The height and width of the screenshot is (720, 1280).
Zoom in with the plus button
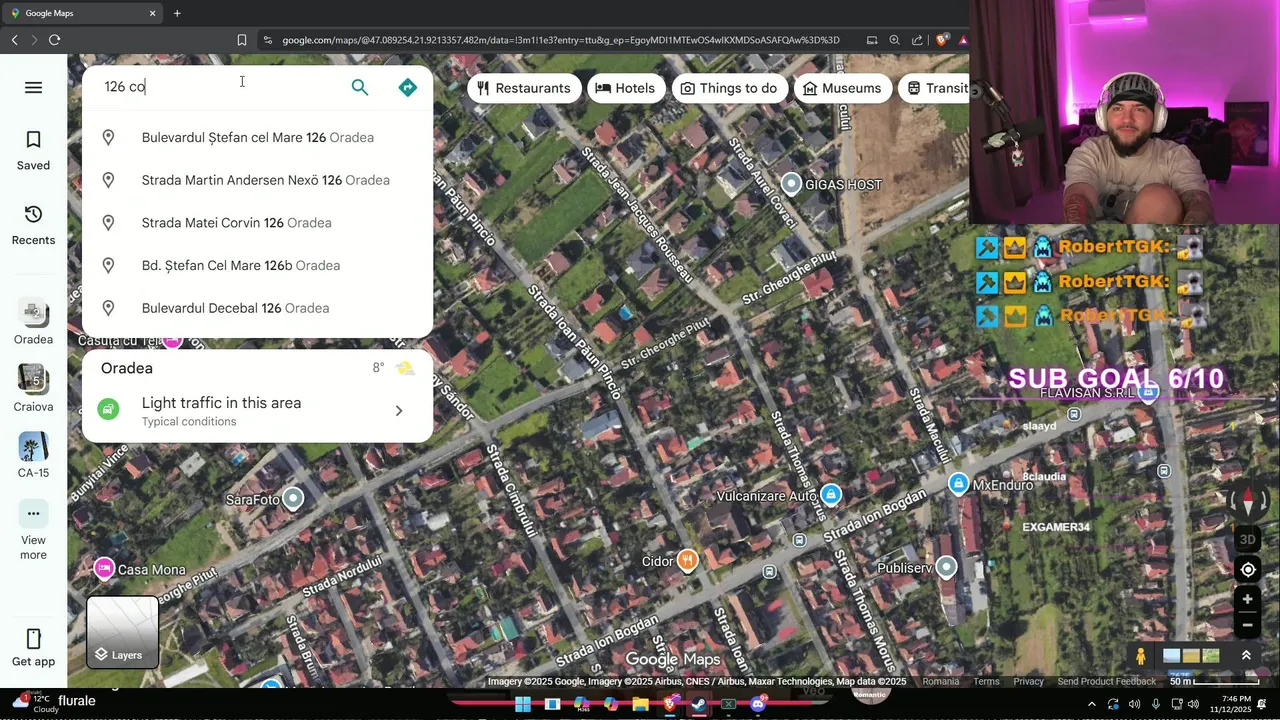[x=1247, y=600]
